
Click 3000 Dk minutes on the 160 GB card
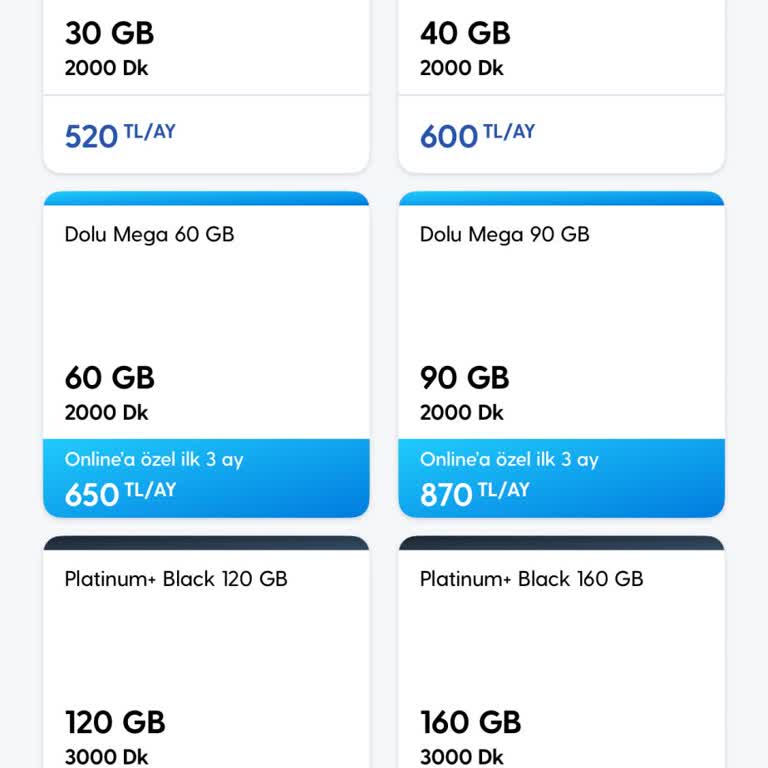pyautogui.click(x=461, y=757)
